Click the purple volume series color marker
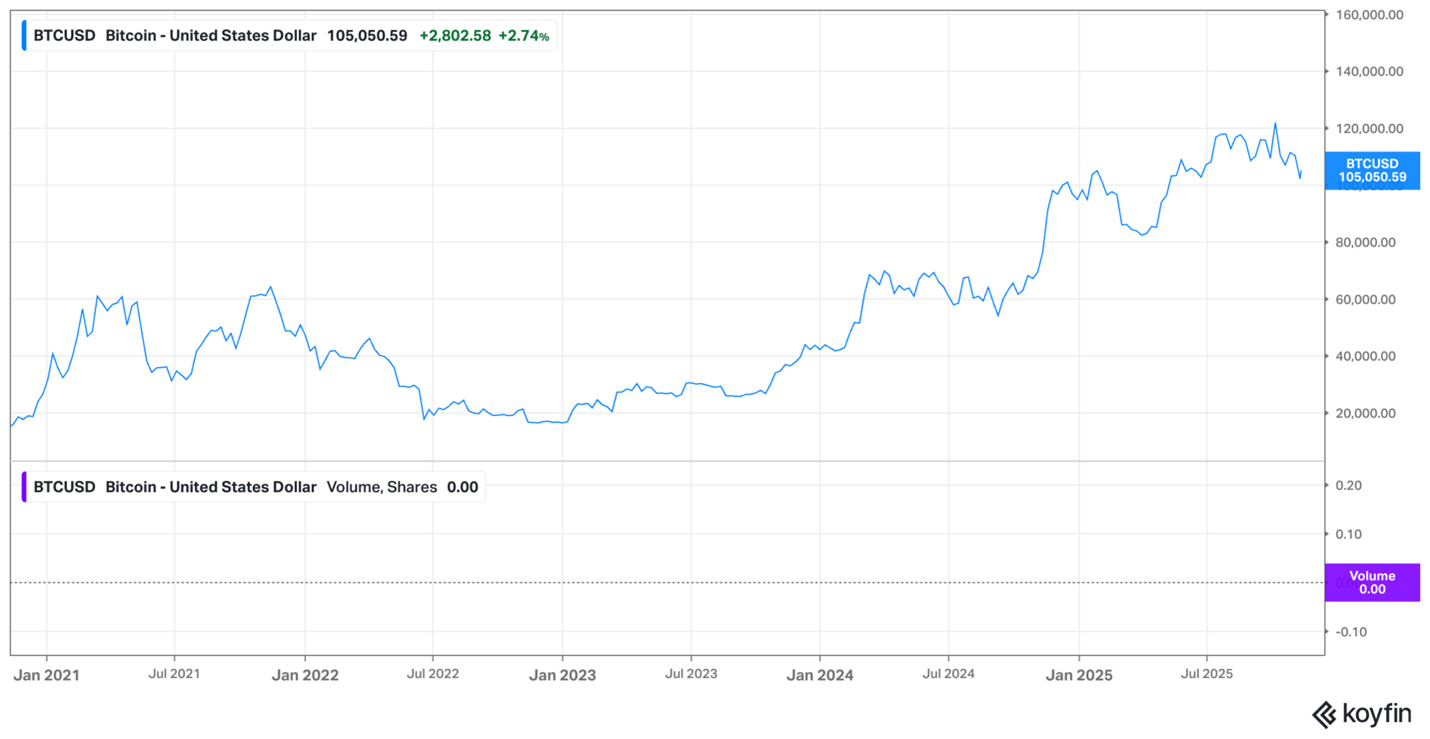1430x739 pixels. [24, 487]
